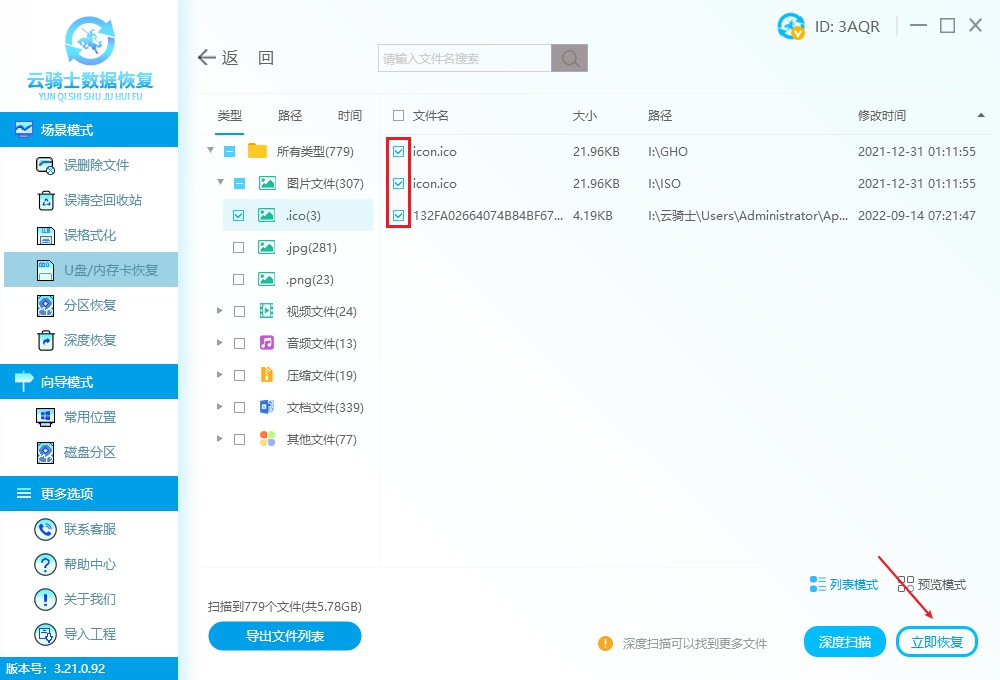1000x680 pixels.
Task: Open 深度恢复 deep recovery mode
Action: pyautogui.click(x=90, y=340)
